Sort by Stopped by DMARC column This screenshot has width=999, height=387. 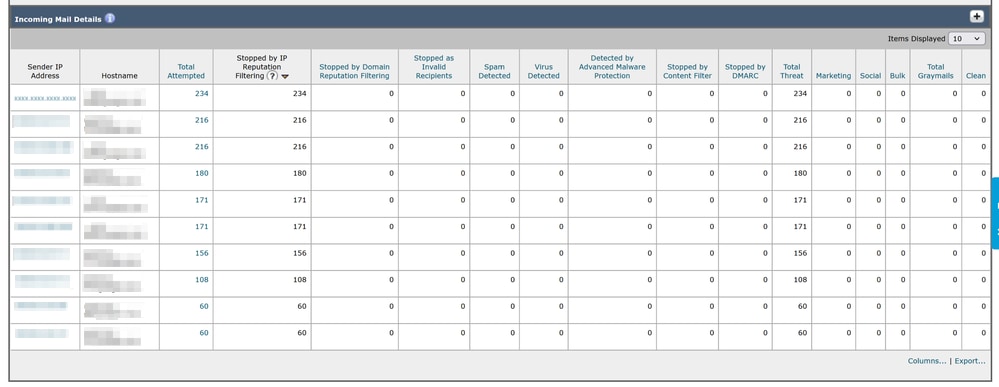tap(745, 71)
